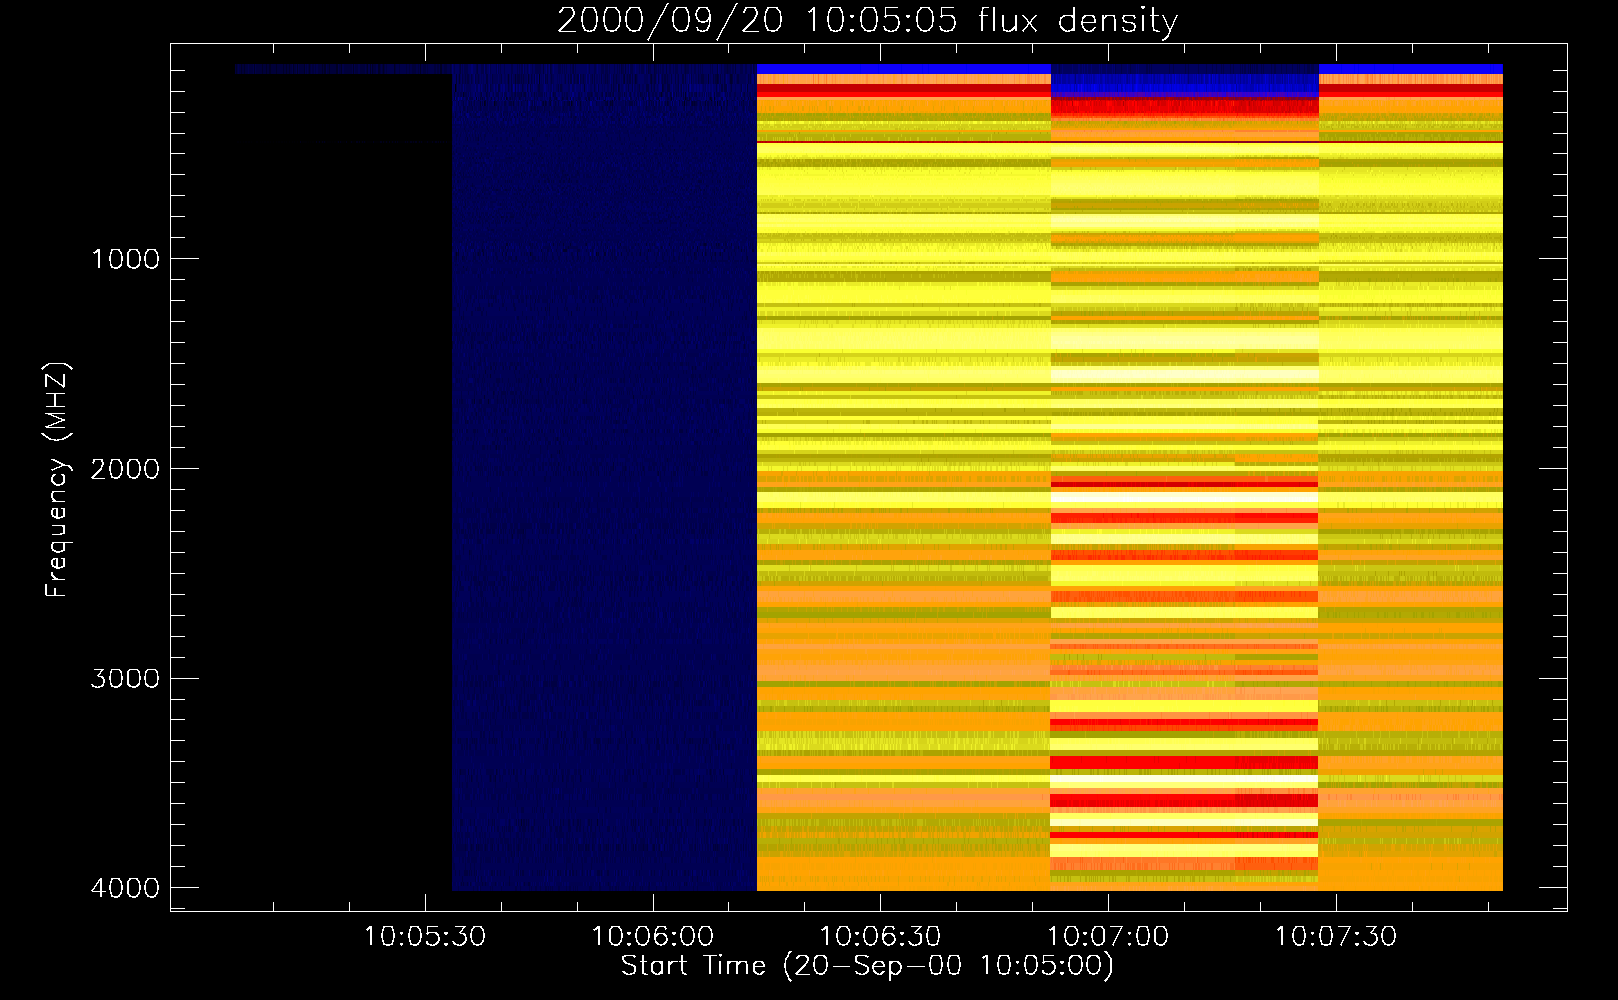Click the 10:07:00 time tick label
Viewport: 1618px width, 1000px height.
[x=1107, y=937]
